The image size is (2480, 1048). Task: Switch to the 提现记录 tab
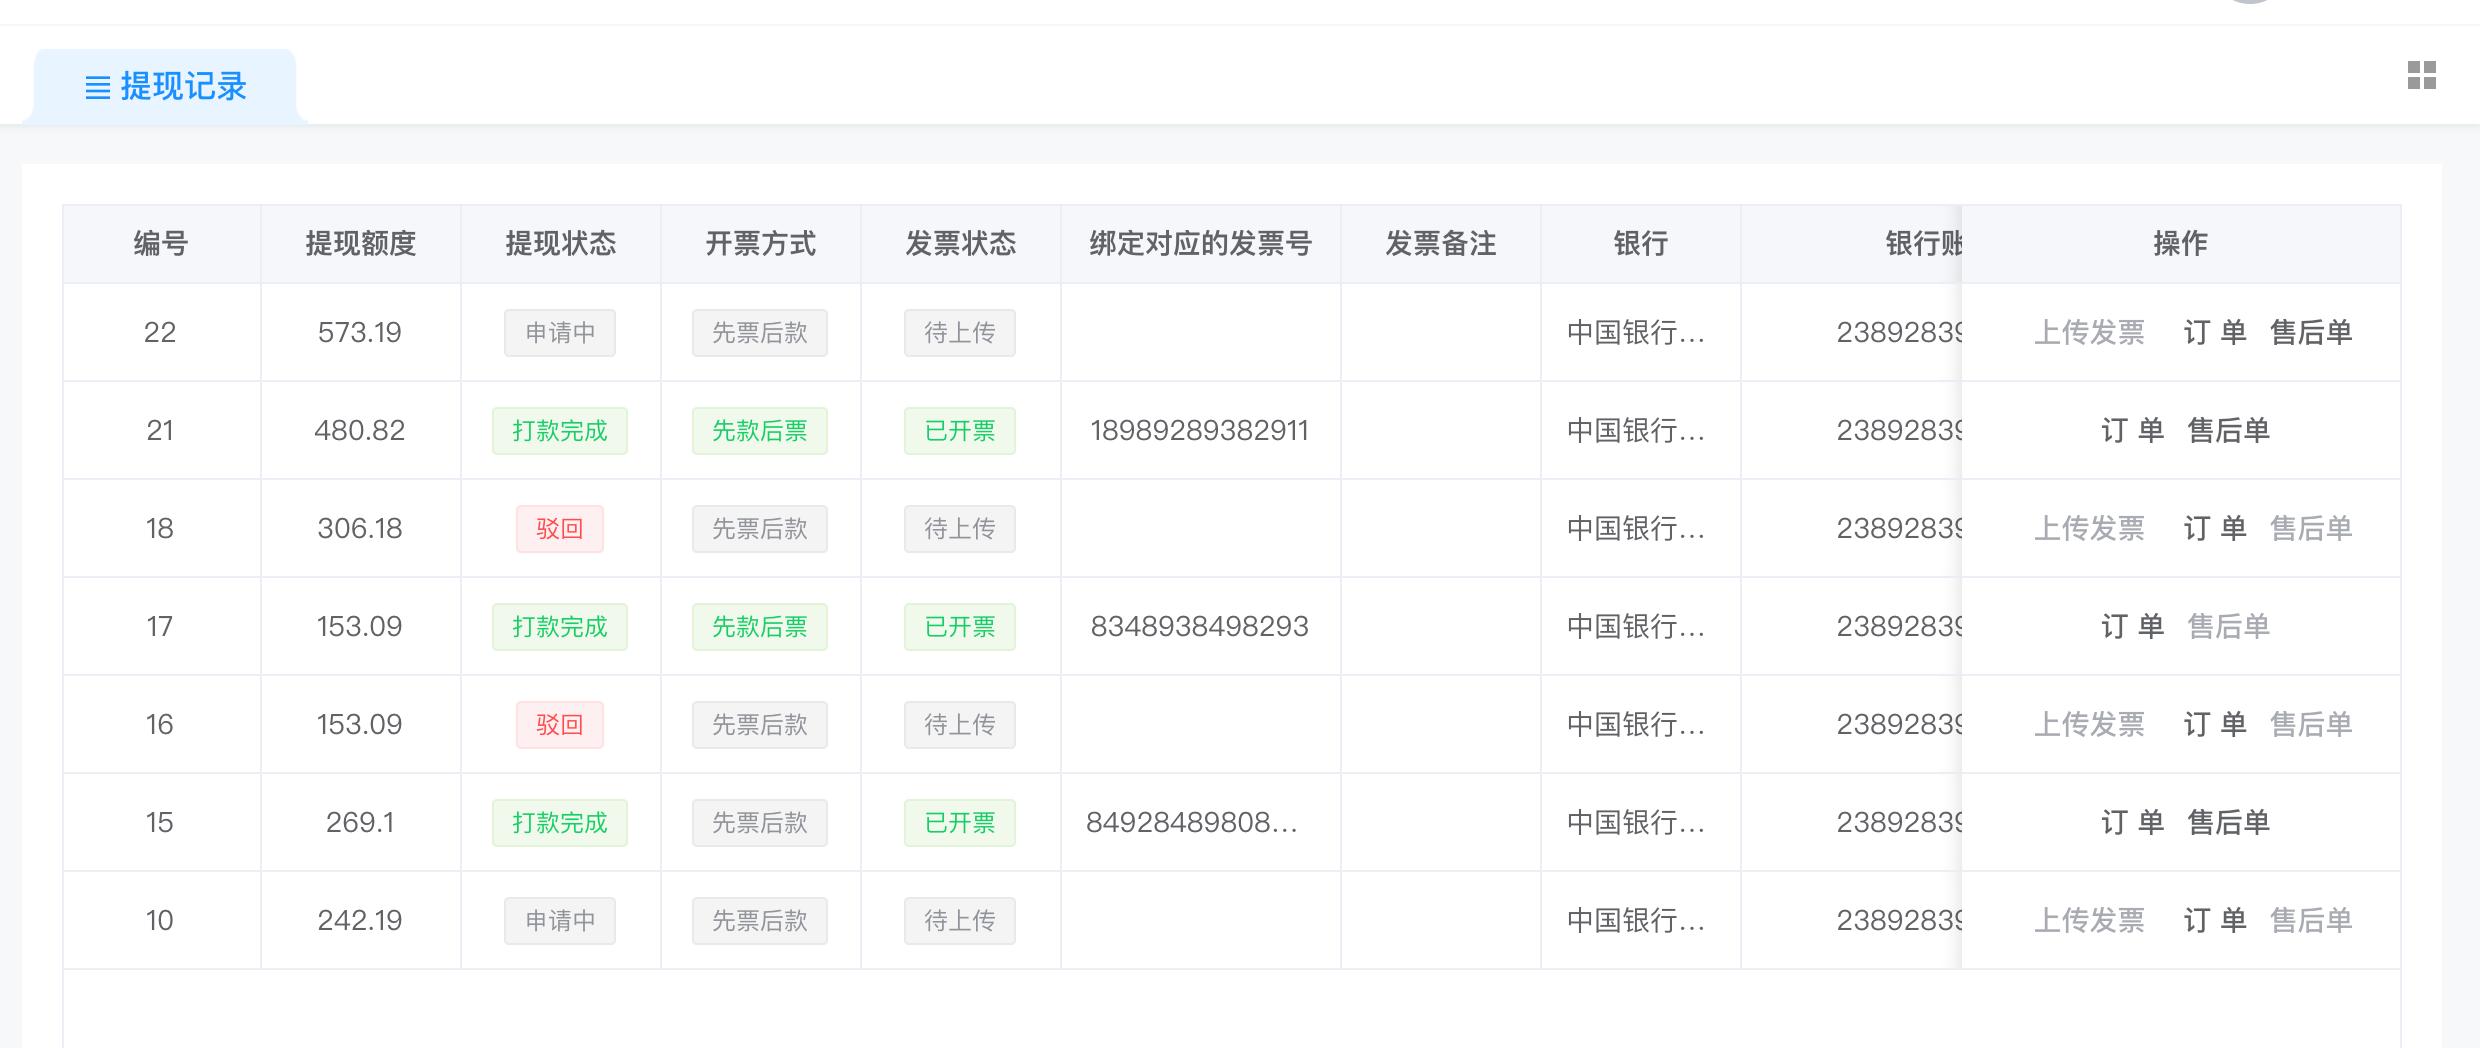tap(165, 87)
